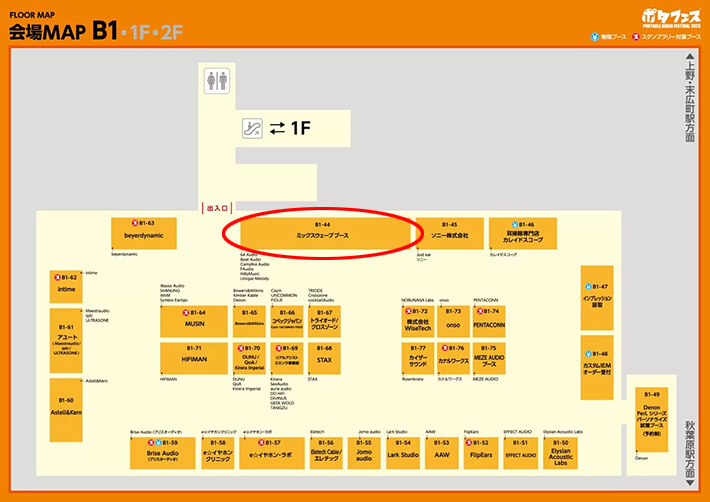Click the stamp icon on B1-69 booth
The height and width of the screenshot is (502, 710).
pos(278,348)
